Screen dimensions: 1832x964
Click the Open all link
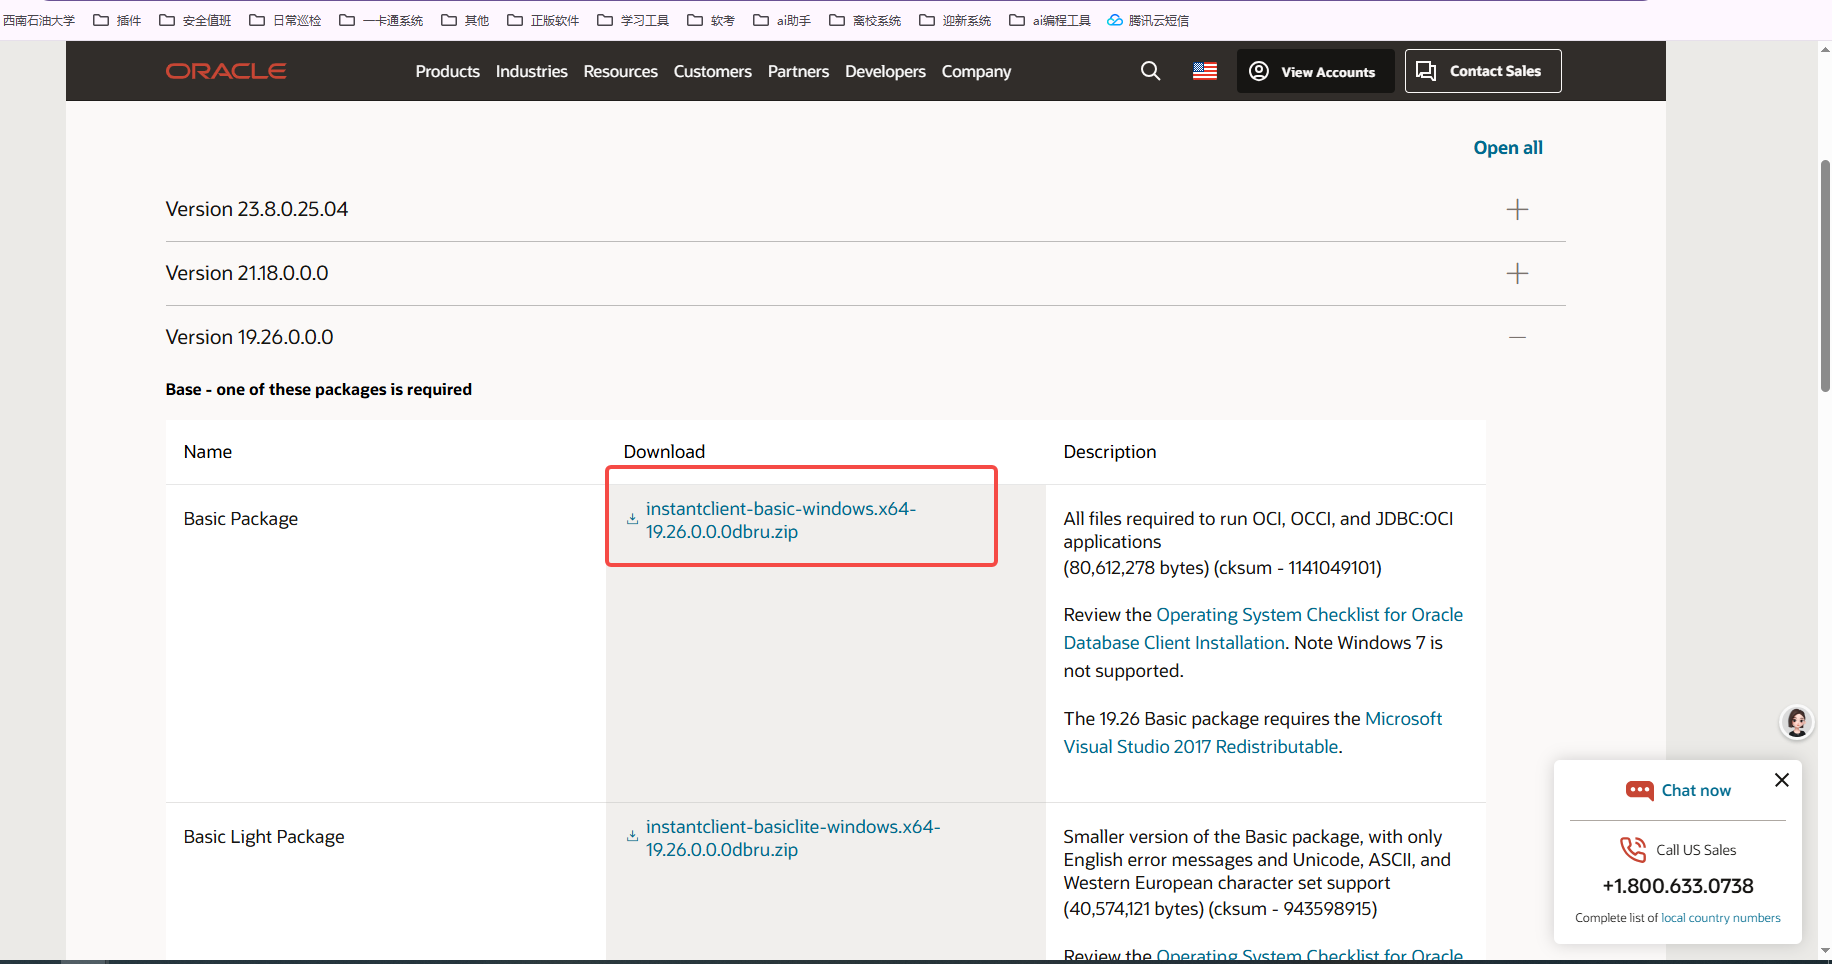[1507, 147]
